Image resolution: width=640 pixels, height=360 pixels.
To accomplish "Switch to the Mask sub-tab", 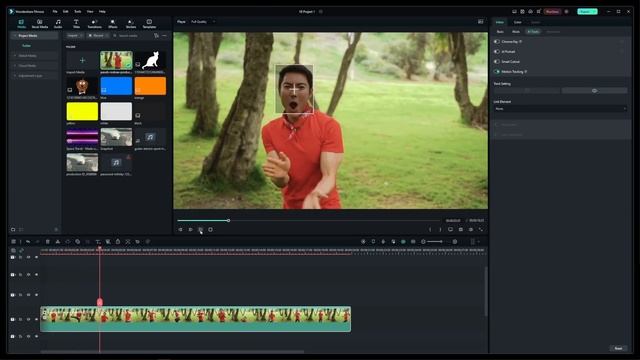I will 516,31.
